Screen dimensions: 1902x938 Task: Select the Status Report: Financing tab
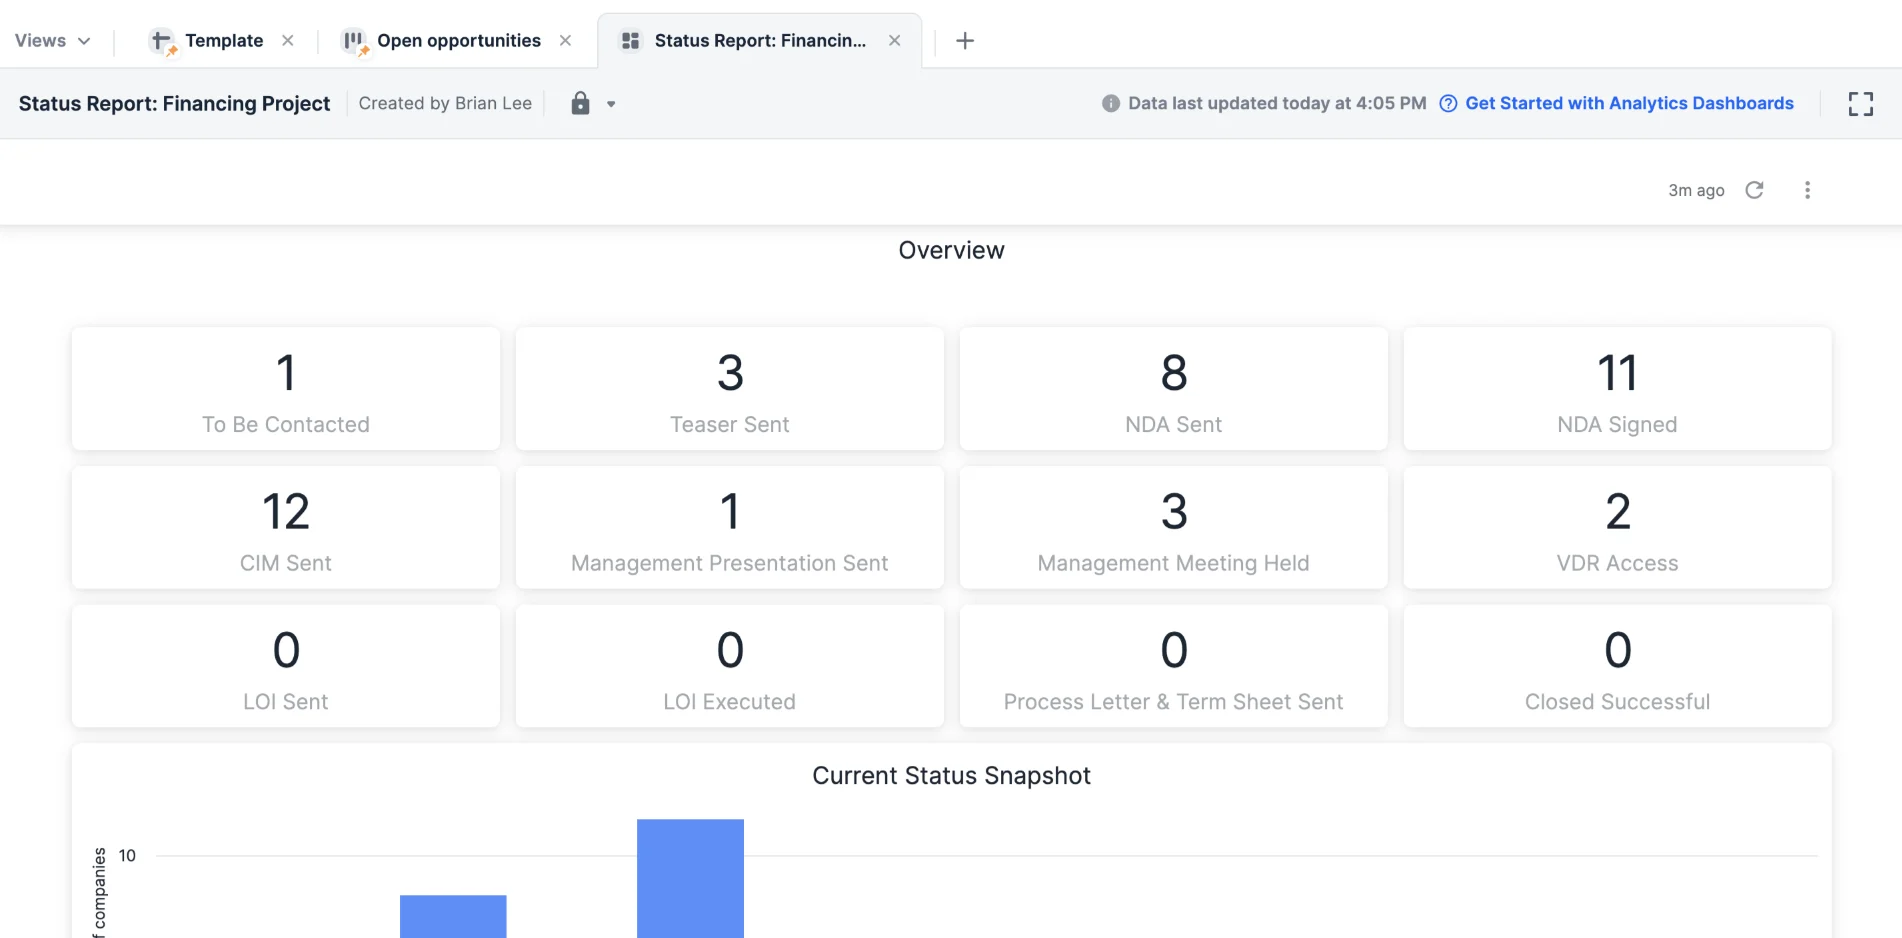pyautogui.click(x=760, y=41)
